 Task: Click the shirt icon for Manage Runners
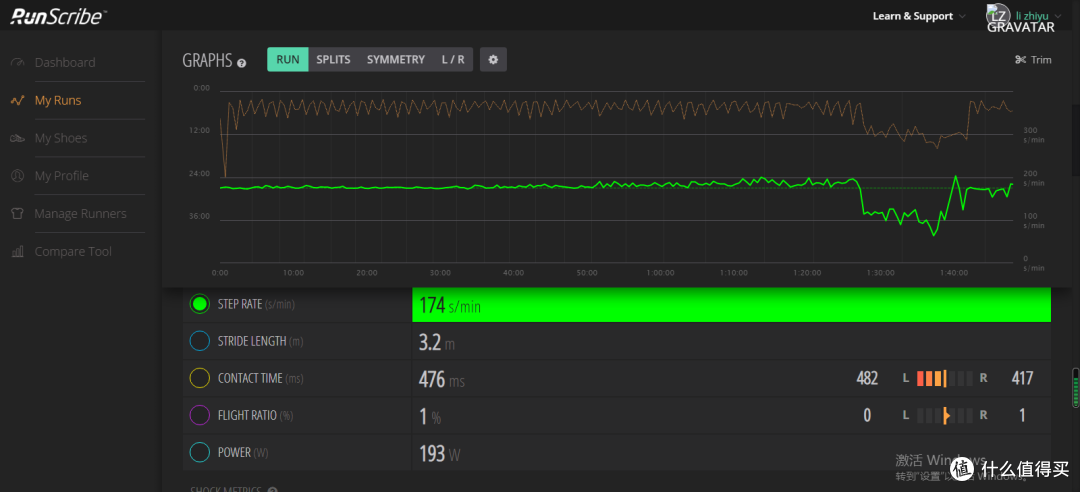tap(18, 214)
